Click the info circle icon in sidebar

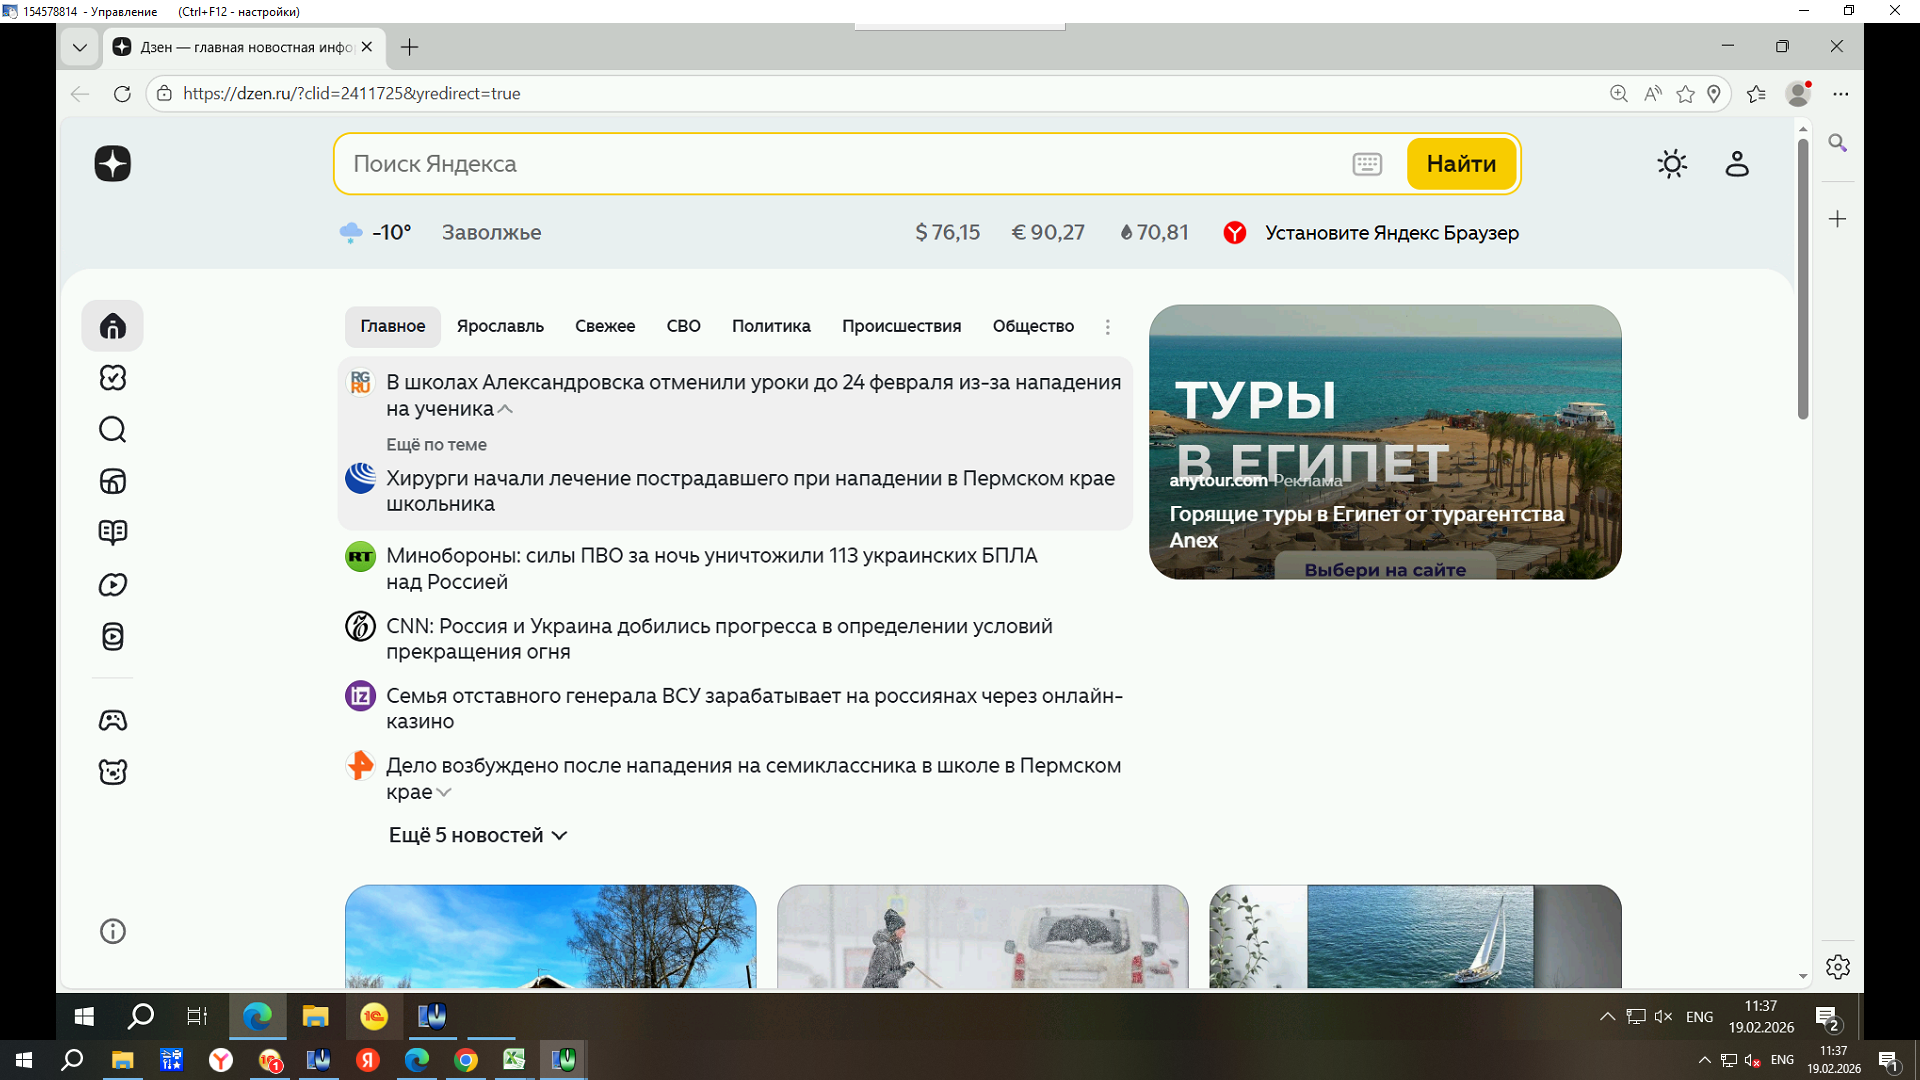tap(112, 932)
